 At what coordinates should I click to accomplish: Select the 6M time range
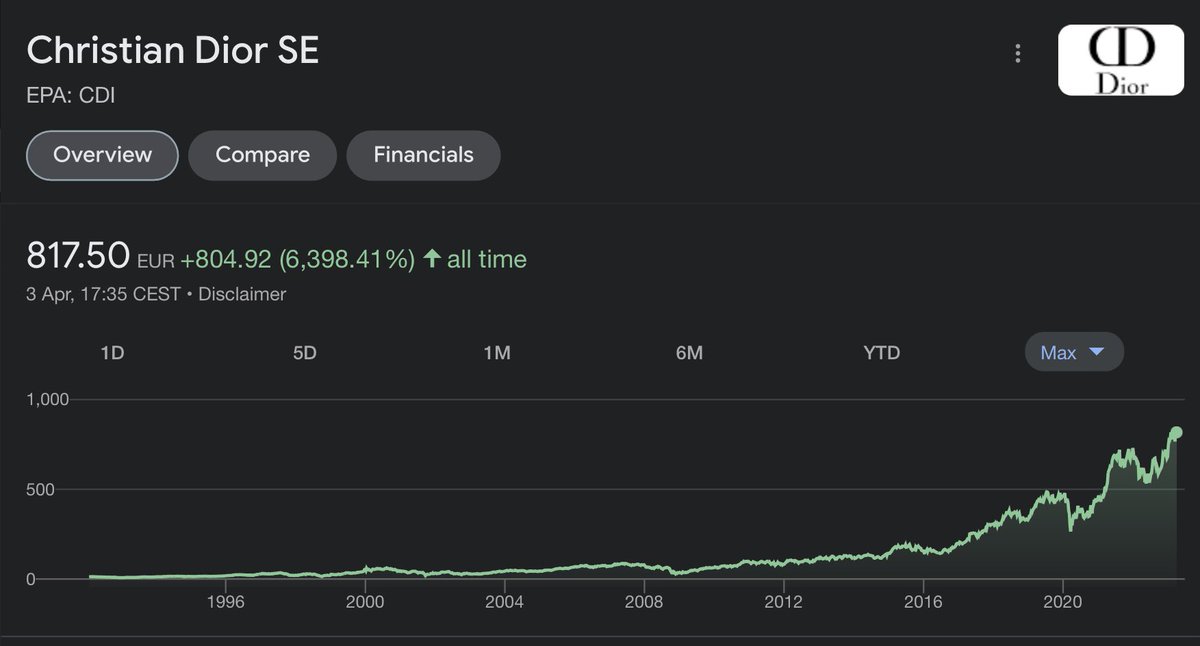[x=689, y=352]
